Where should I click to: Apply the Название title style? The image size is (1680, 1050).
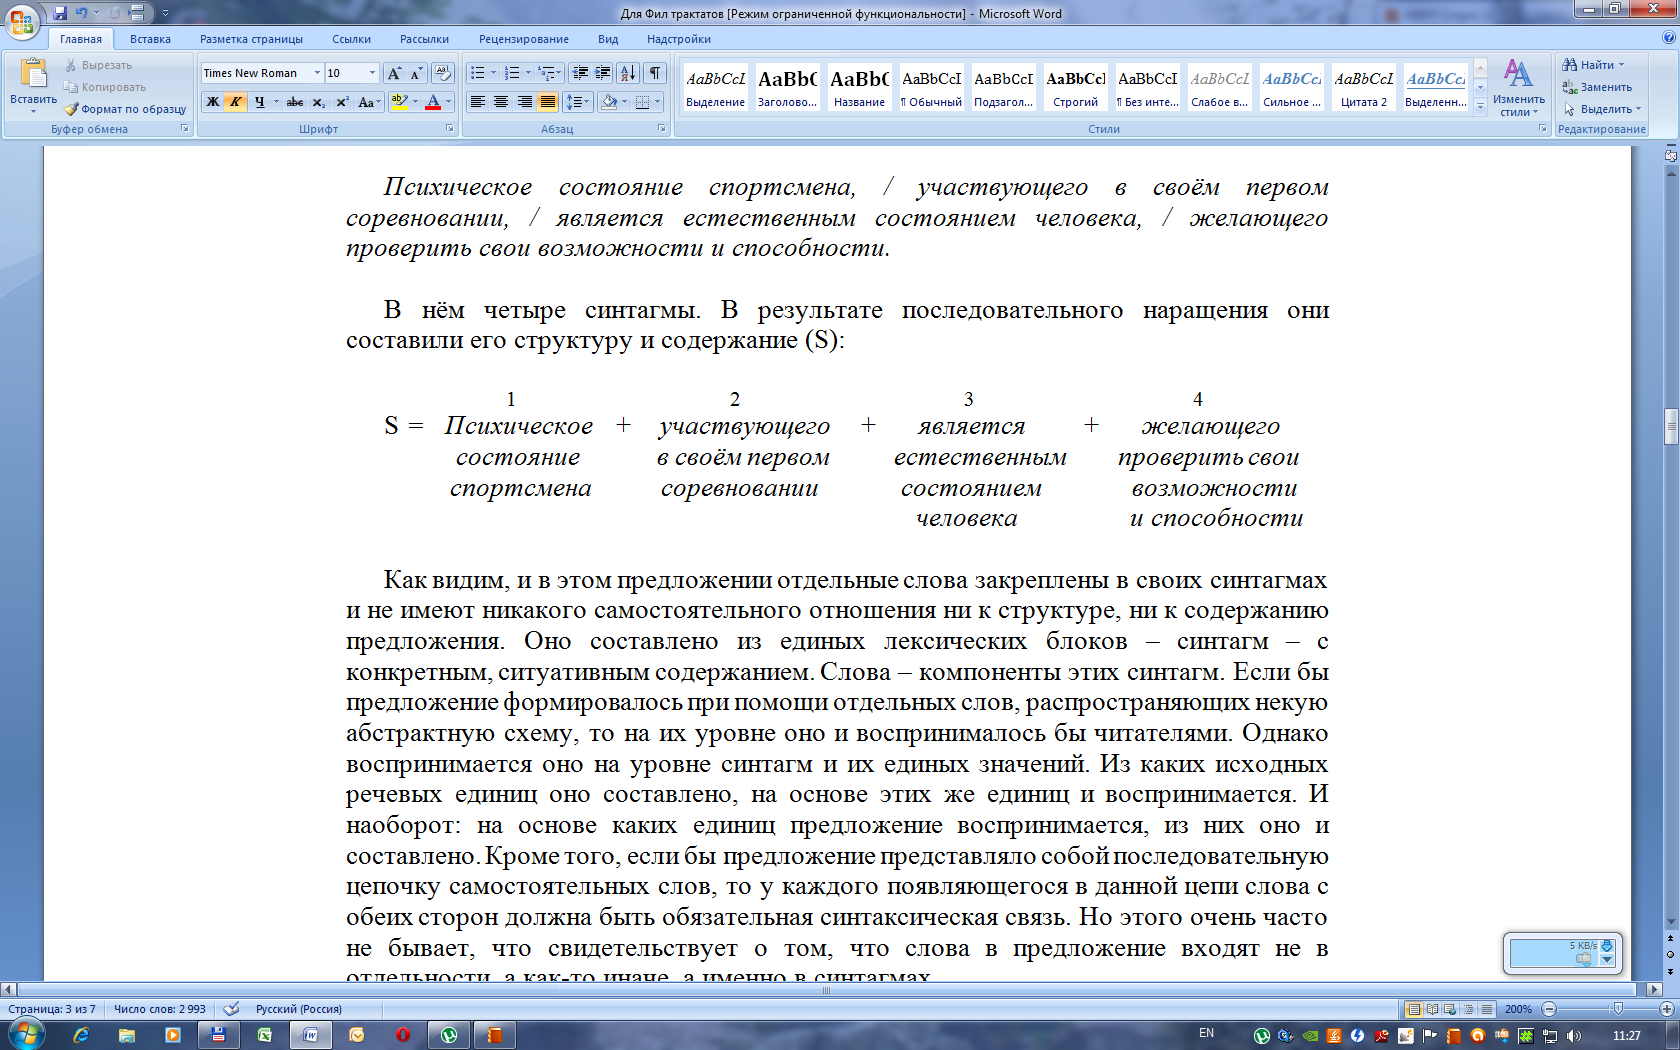pos(860,88)
